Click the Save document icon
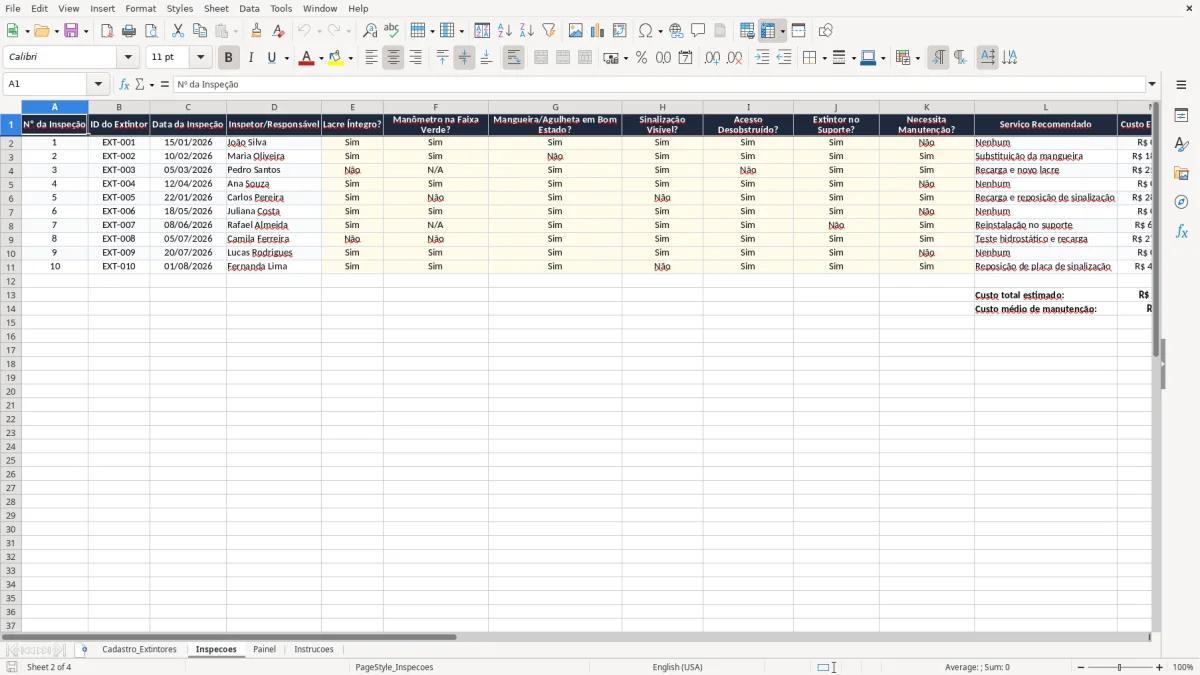Screen dimensions: 1200x675 (x=71, y=31)
